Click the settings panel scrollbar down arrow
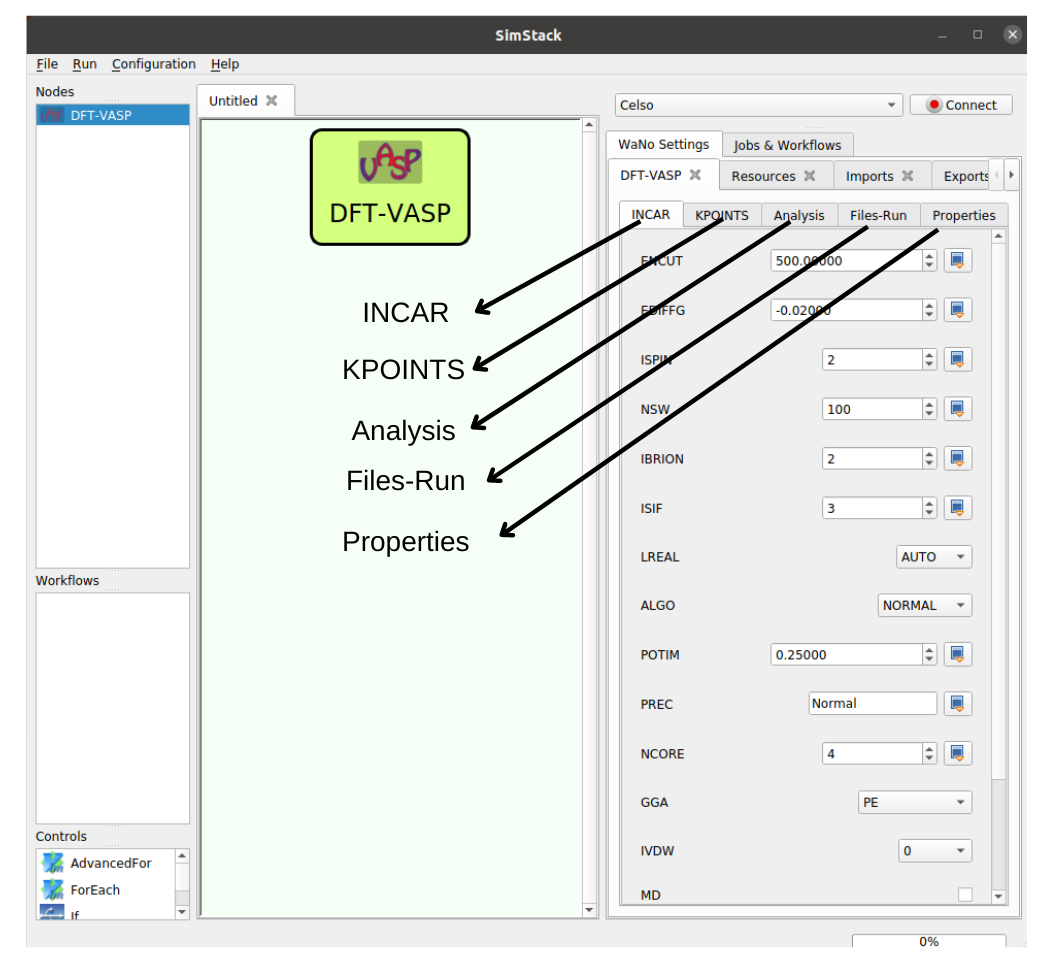 click(998, 896)
